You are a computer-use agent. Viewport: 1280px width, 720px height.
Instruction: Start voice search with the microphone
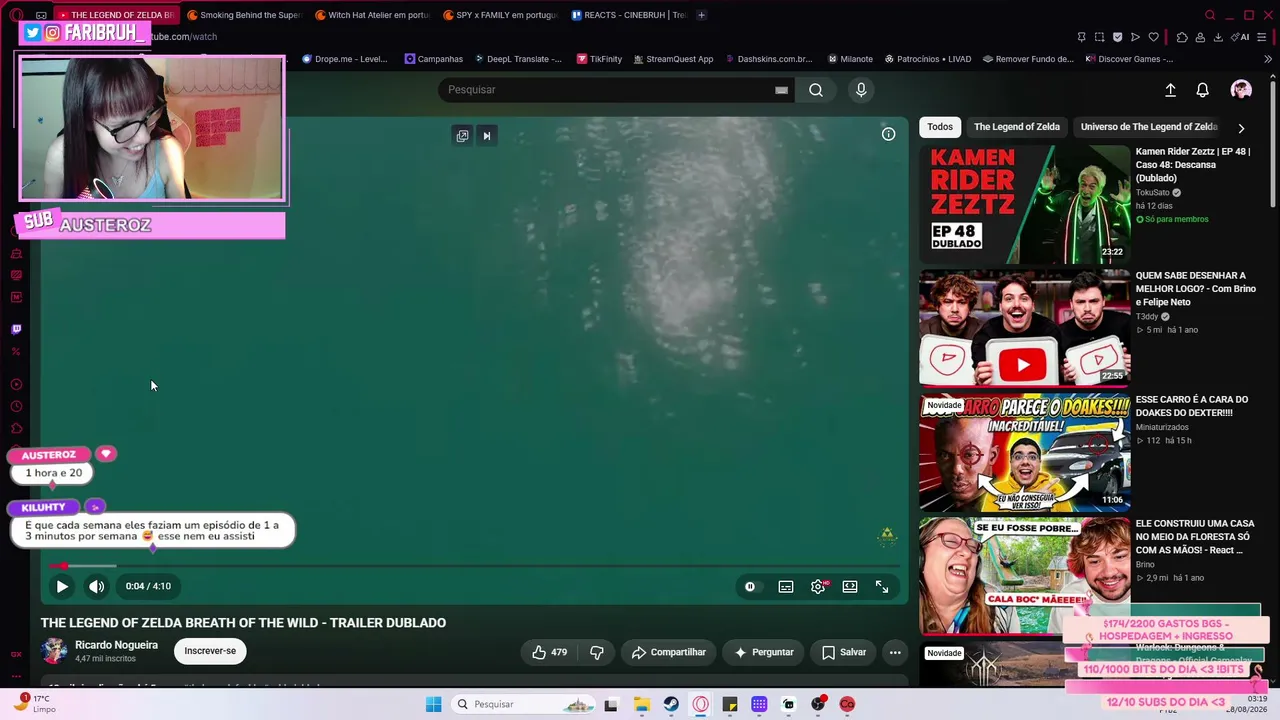(861, 90)
